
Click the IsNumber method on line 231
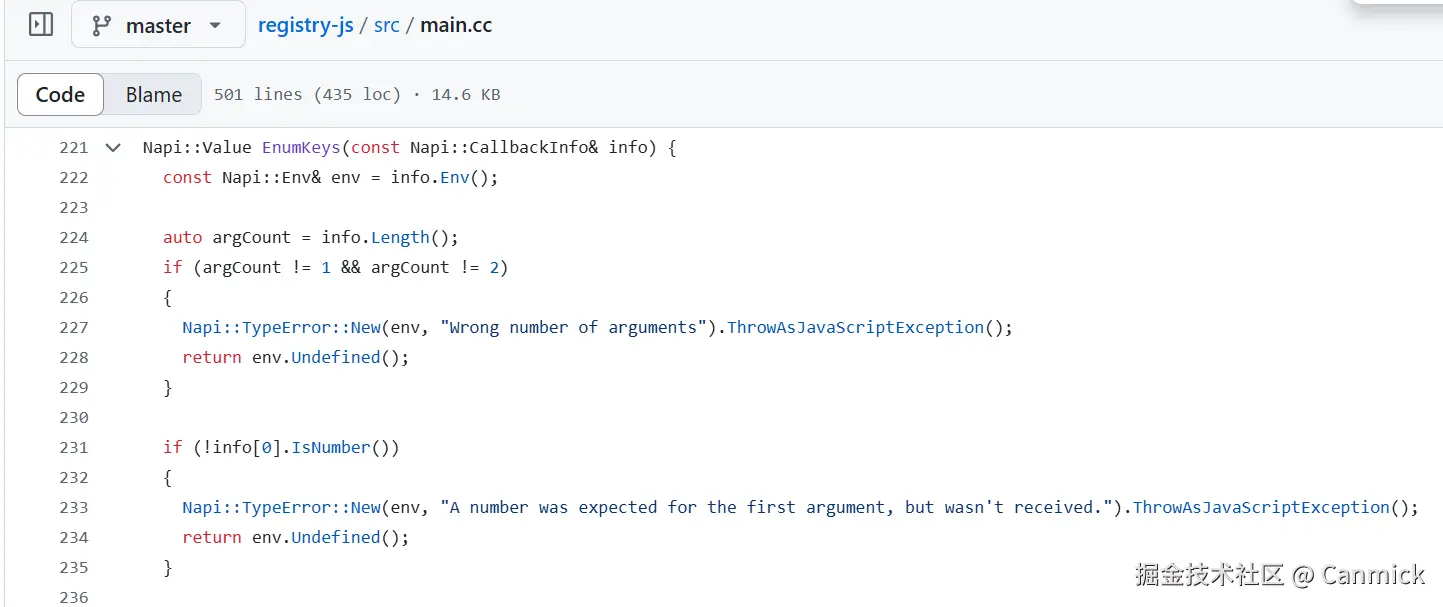(330, 448)
